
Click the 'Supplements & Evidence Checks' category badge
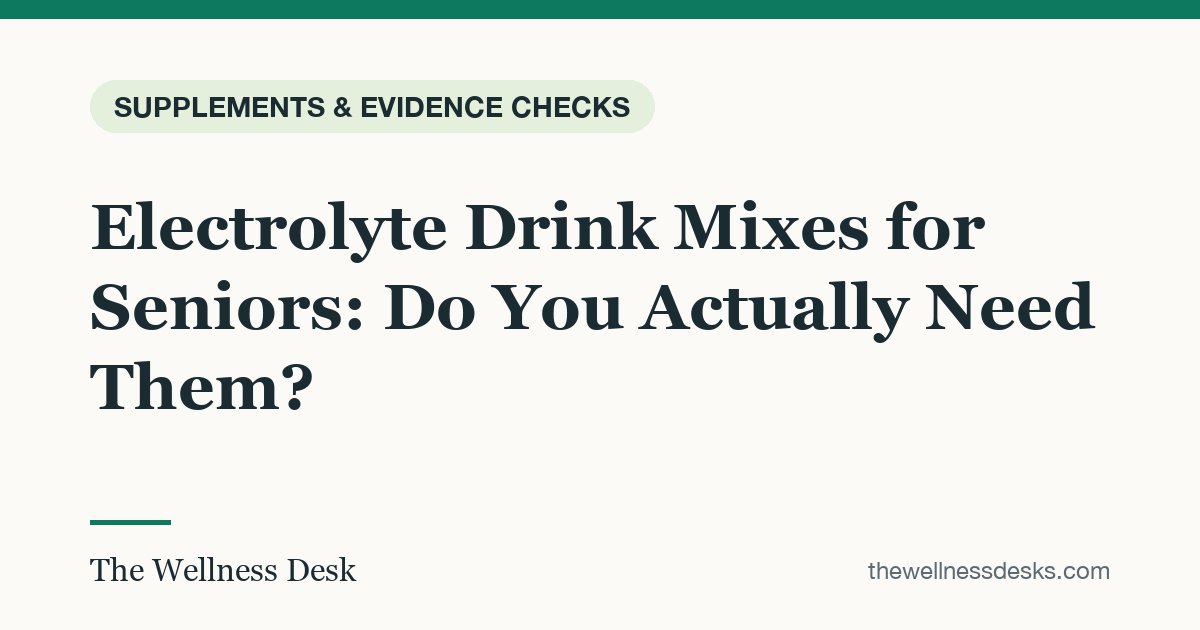coord(372,106)
